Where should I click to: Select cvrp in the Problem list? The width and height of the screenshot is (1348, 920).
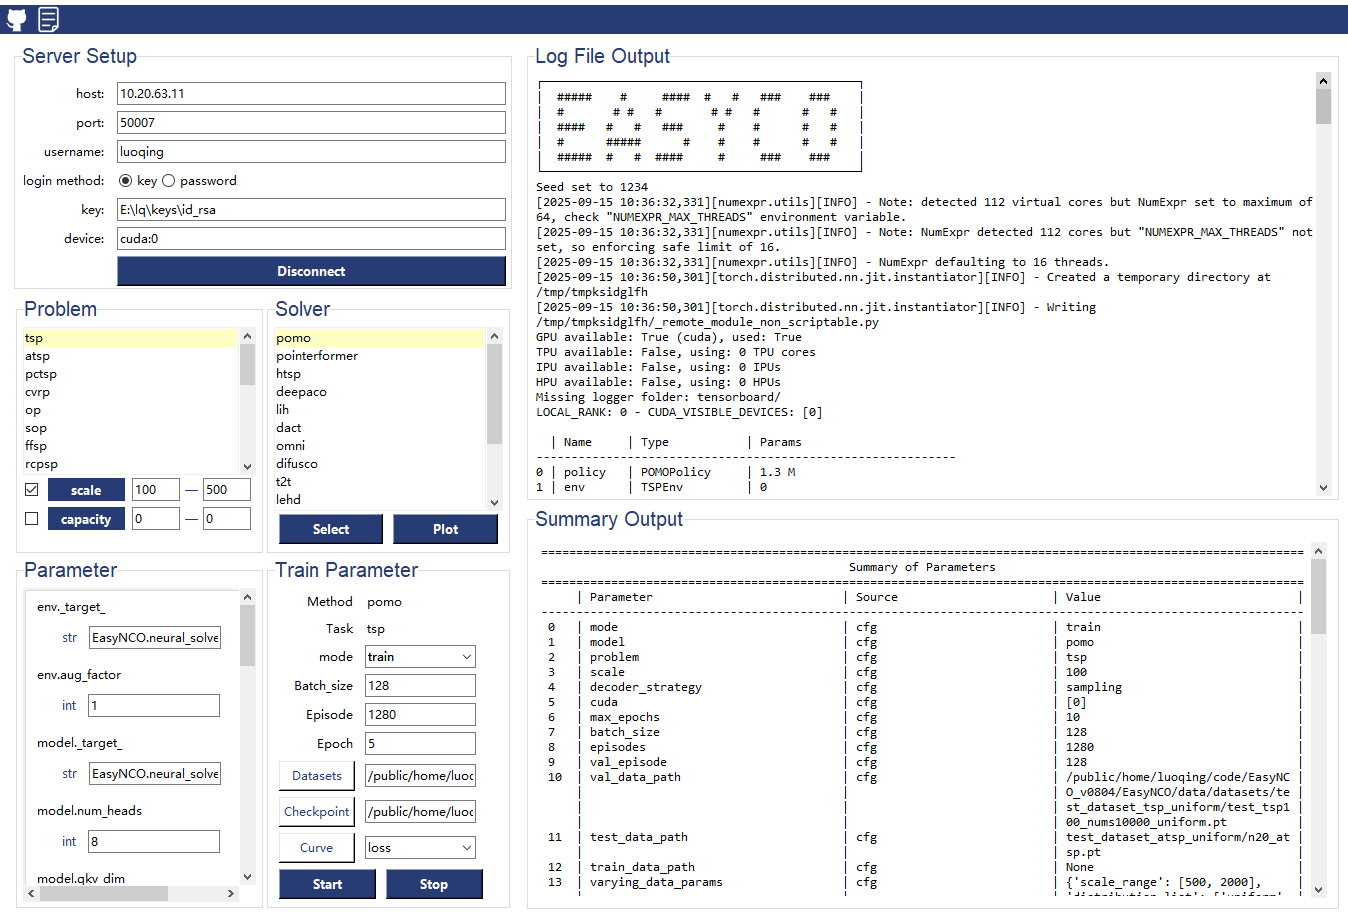131,392
